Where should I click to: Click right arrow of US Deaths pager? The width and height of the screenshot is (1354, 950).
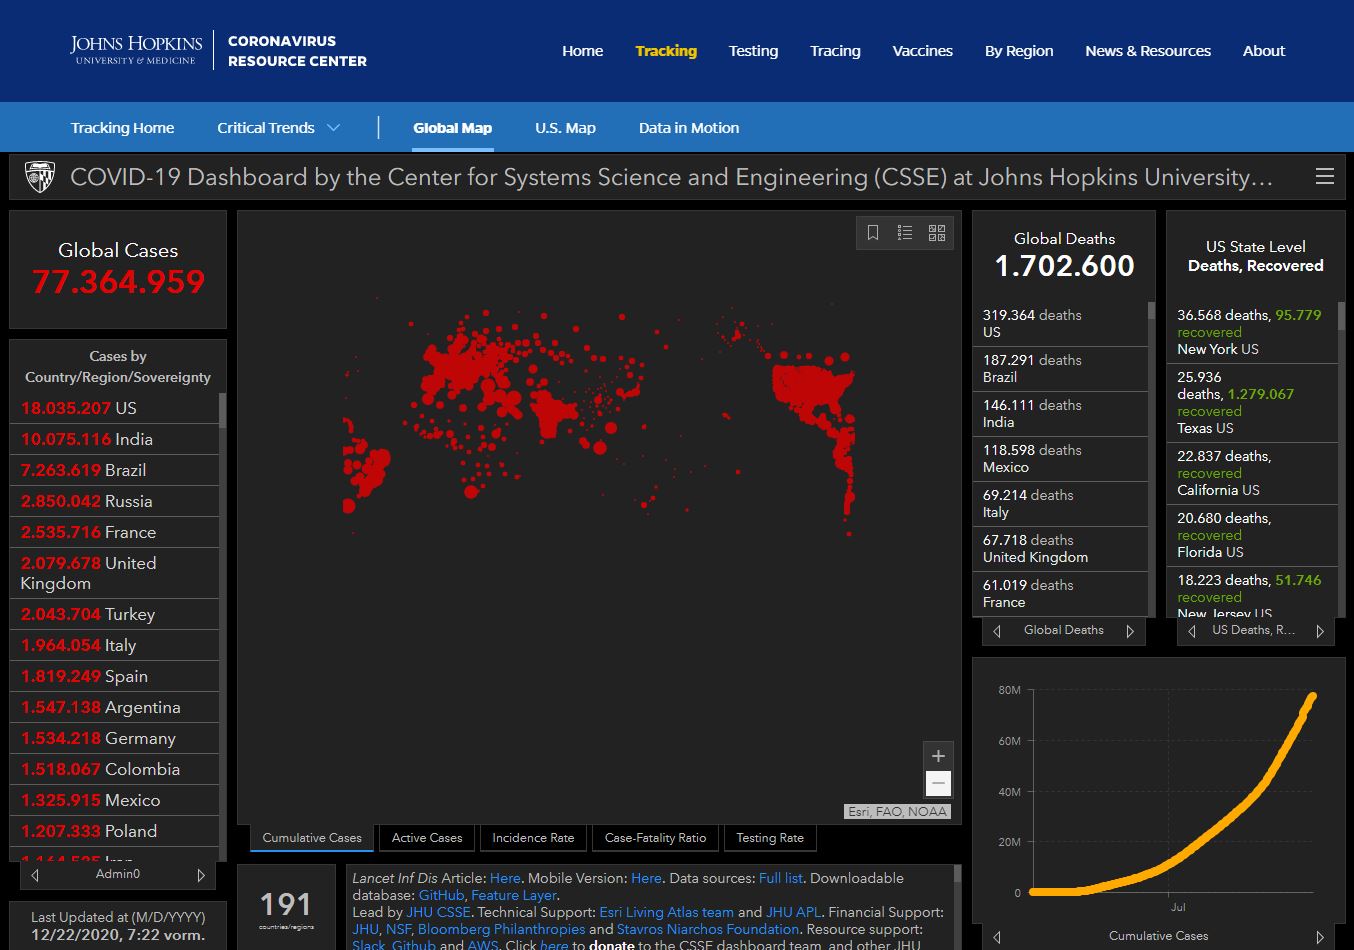[x=1320, y=631]
